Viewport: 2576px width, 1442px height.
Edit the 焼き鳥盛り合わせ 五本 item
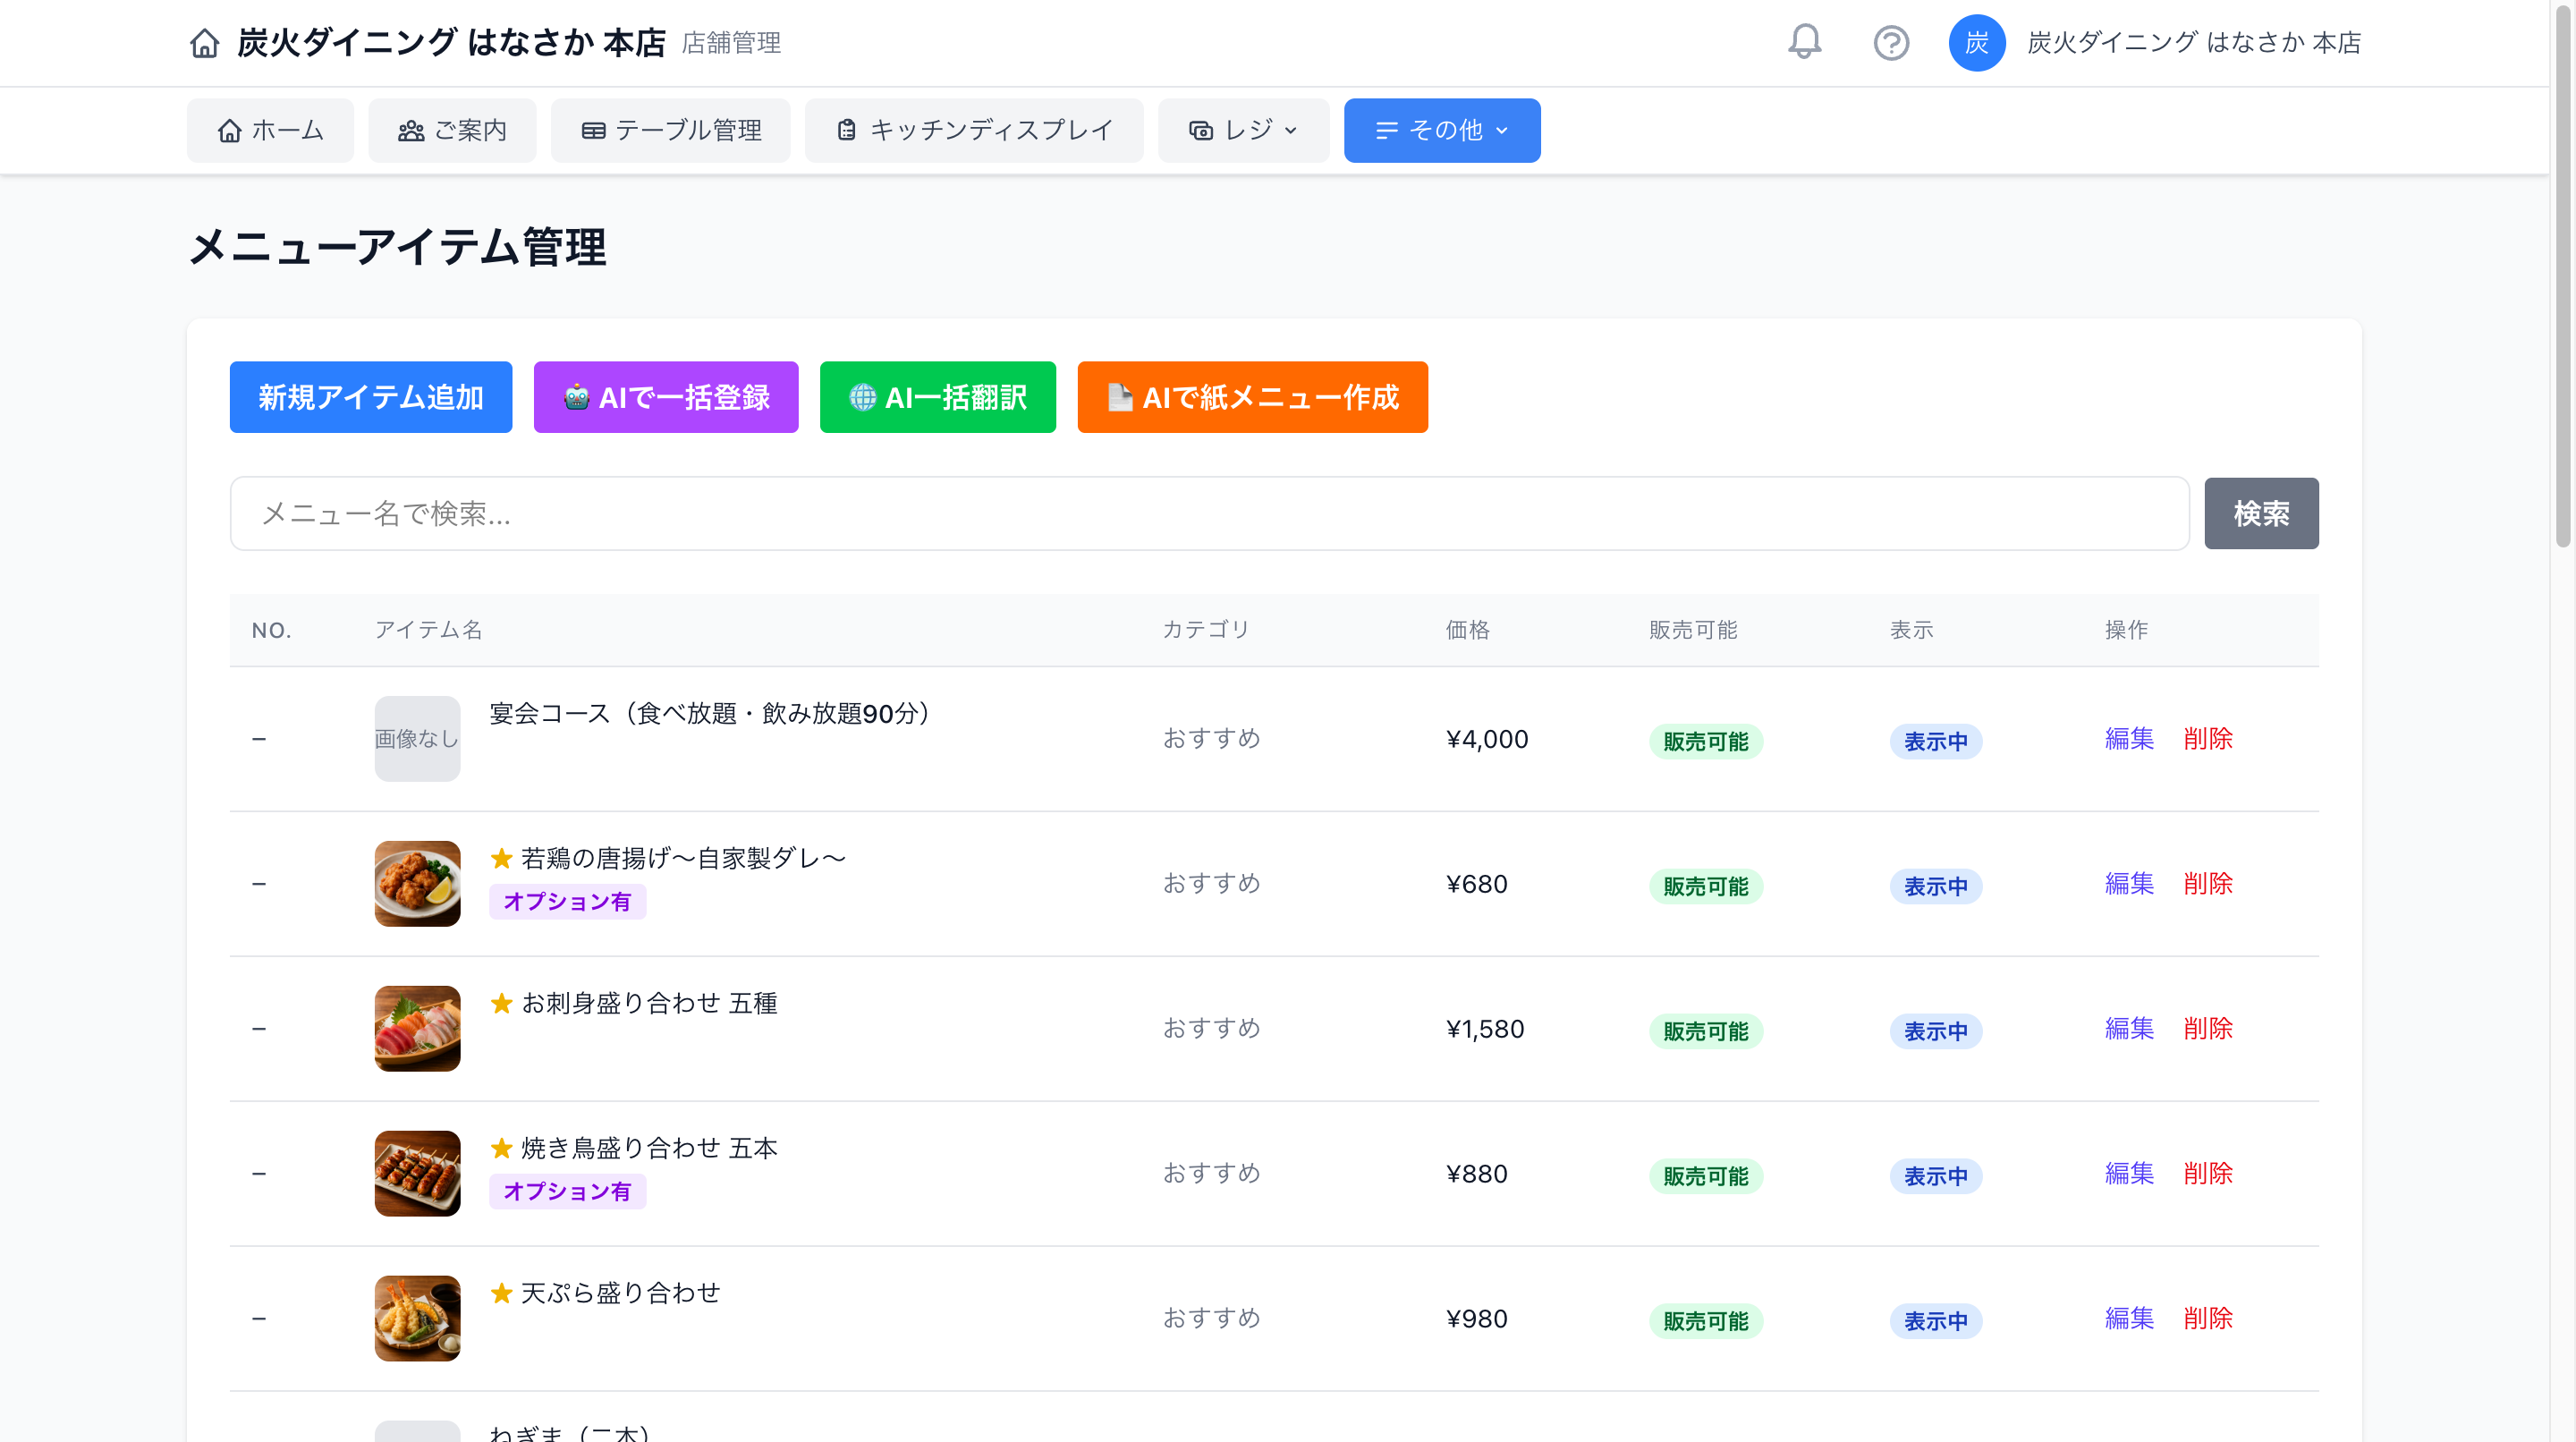click(2129, 1173)
